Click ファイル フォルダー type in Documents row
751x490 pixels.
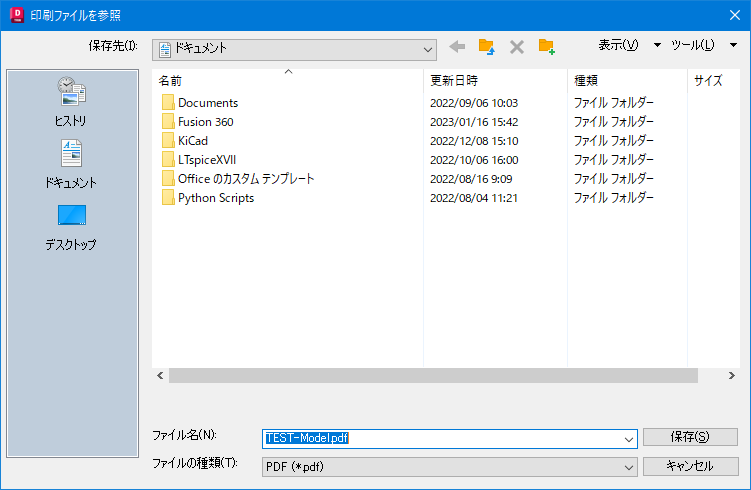pyautogui.click(x=614, y=103)
